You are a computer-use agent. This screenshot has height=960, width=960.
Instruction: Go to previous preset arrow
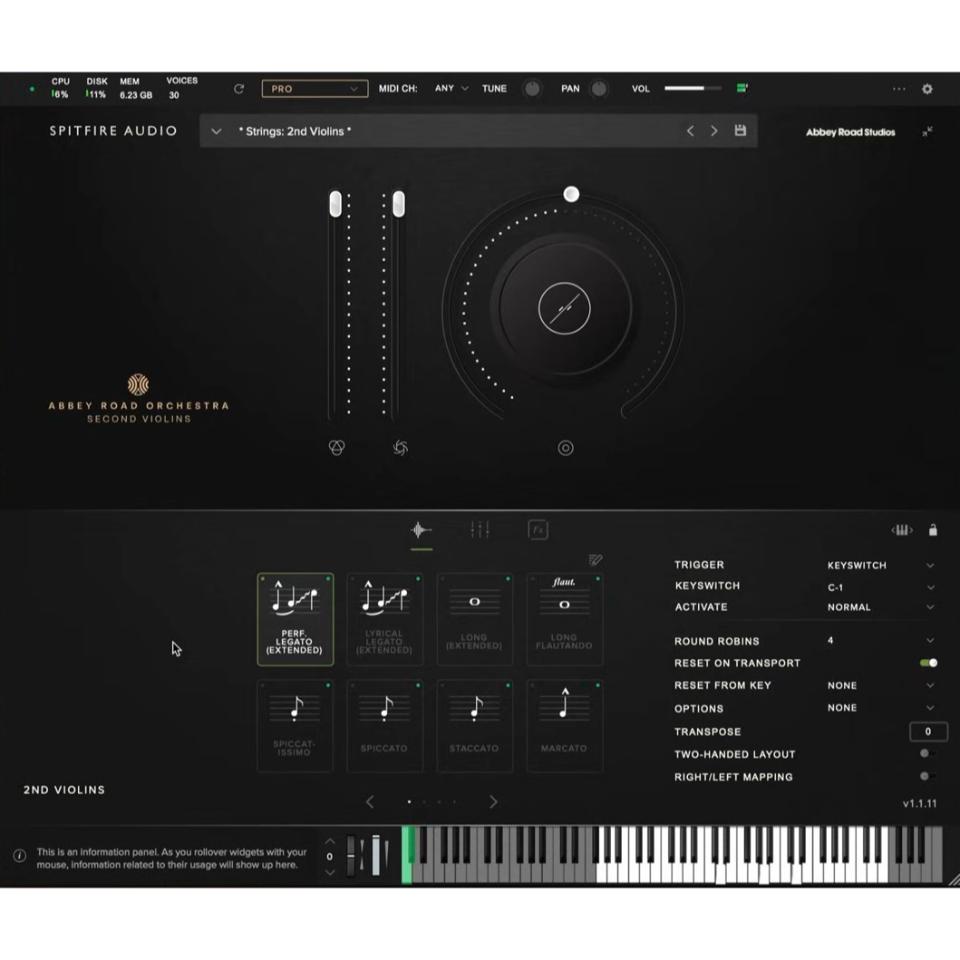click(690, 131)
